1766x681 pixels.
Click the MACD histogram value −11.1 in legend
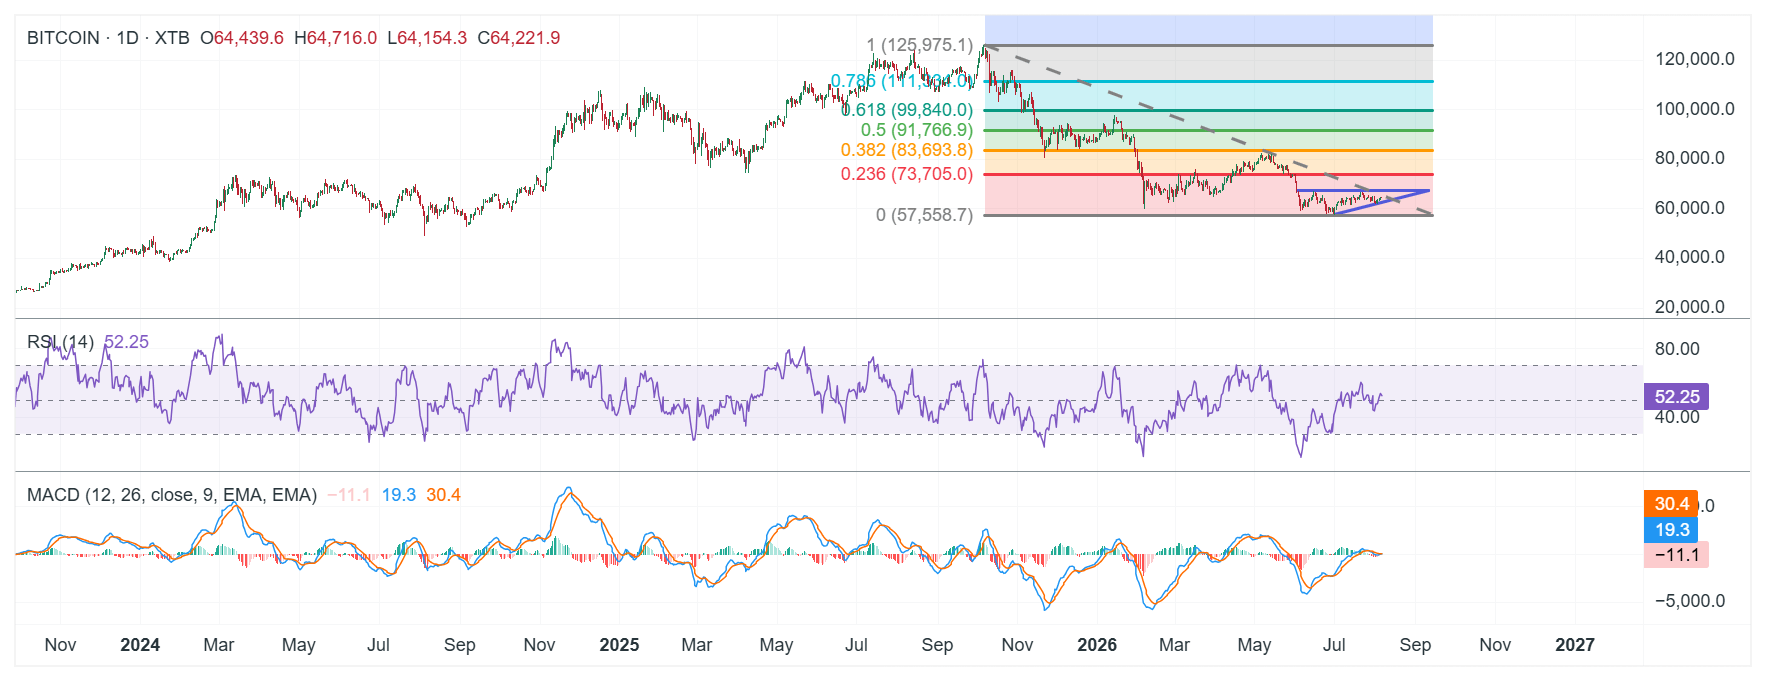click(348, 495)
